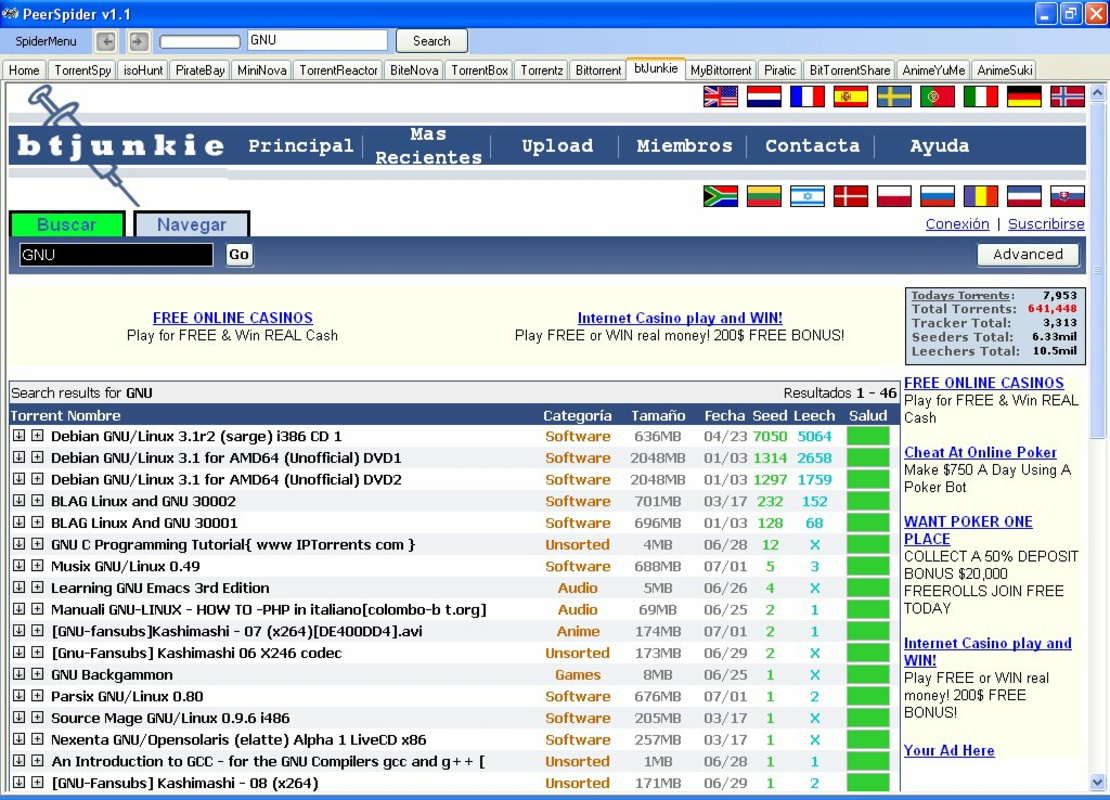The width and height of the screenshot is (1110, 800).
Task: Switch to the TorrentSpy tab
Action: click(x=83, y=70)
